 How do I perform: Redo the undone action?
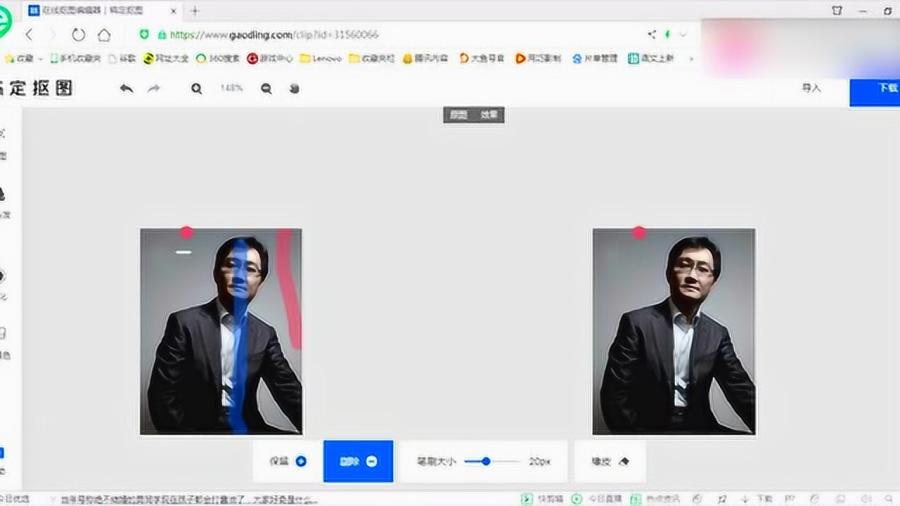pos(154,88)
